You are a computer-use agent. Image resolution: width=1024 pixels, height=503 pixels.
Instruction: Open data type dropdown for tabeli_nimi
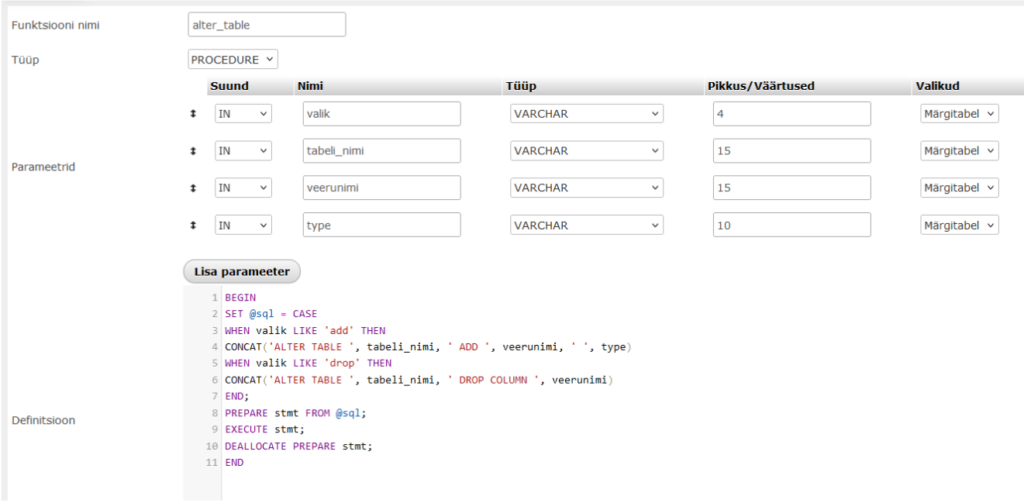point(586,151)
